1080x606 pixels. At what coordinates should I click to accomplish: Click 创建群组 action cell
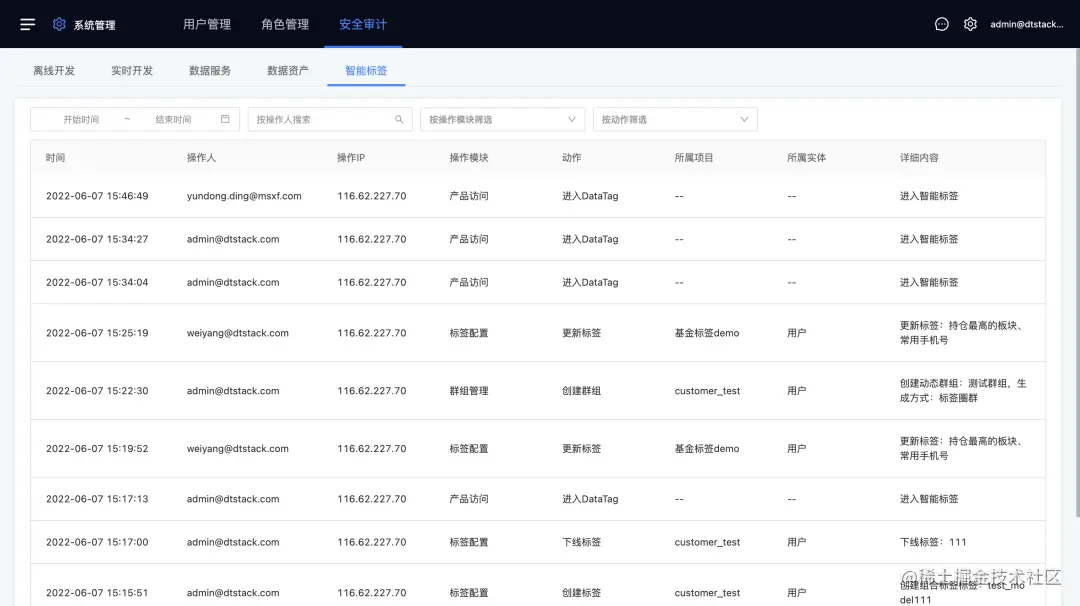pyautogui.click(x=581, y=390)
